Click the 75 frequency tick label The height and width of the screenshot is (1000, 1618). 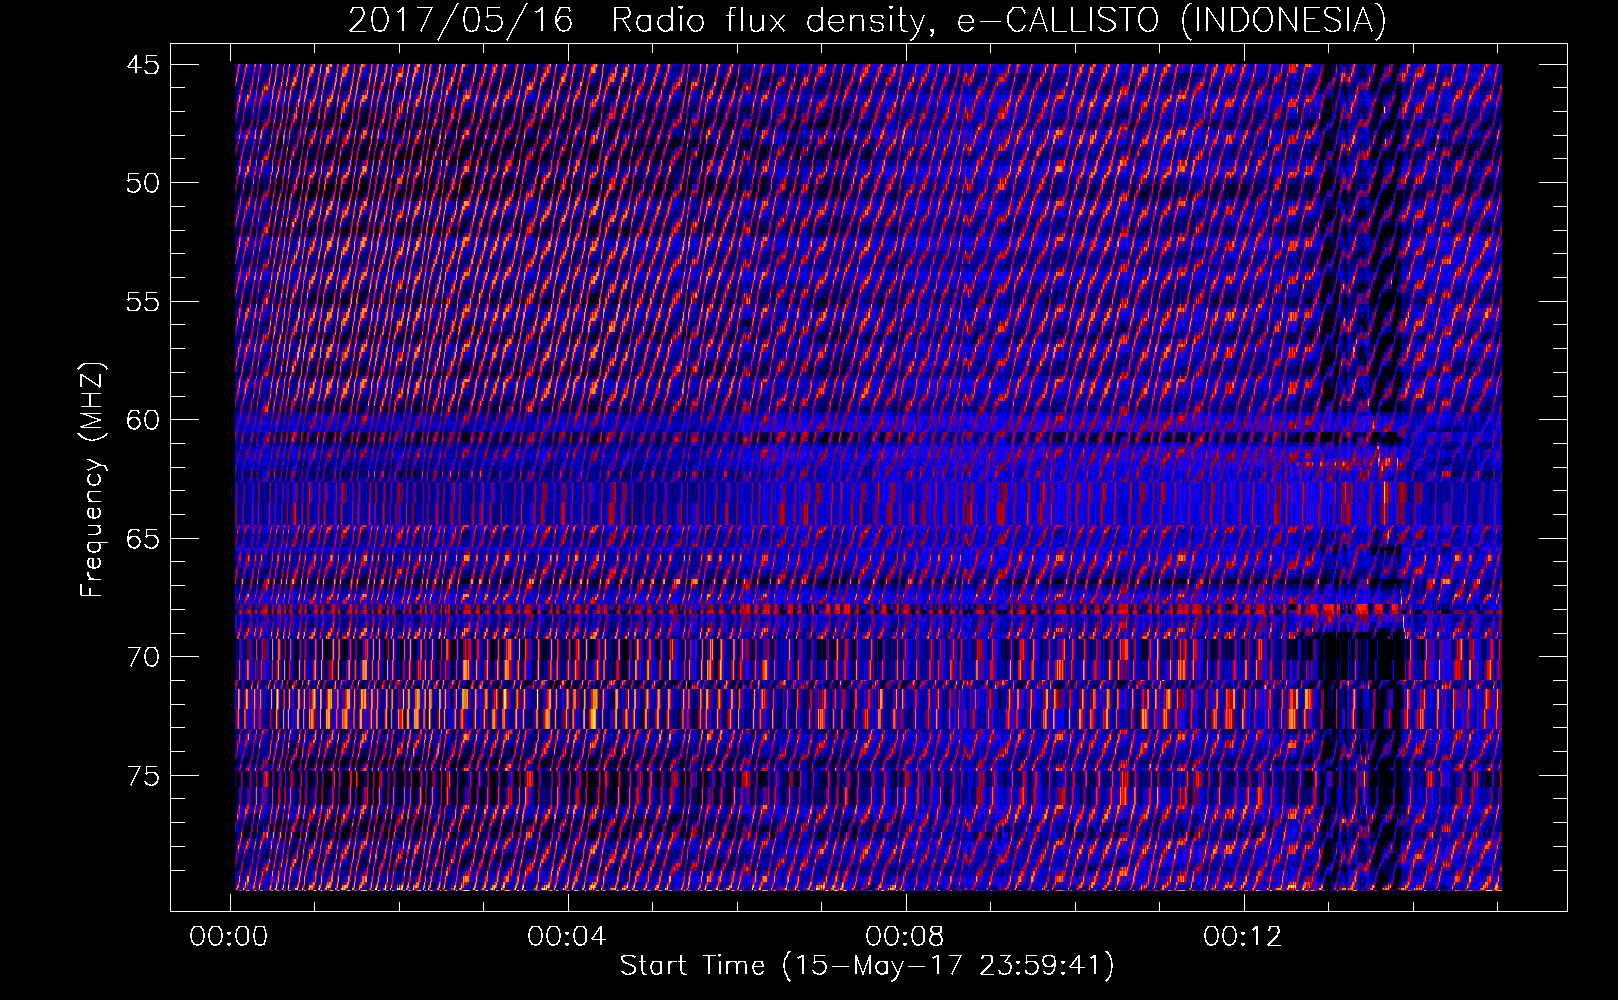143,776
